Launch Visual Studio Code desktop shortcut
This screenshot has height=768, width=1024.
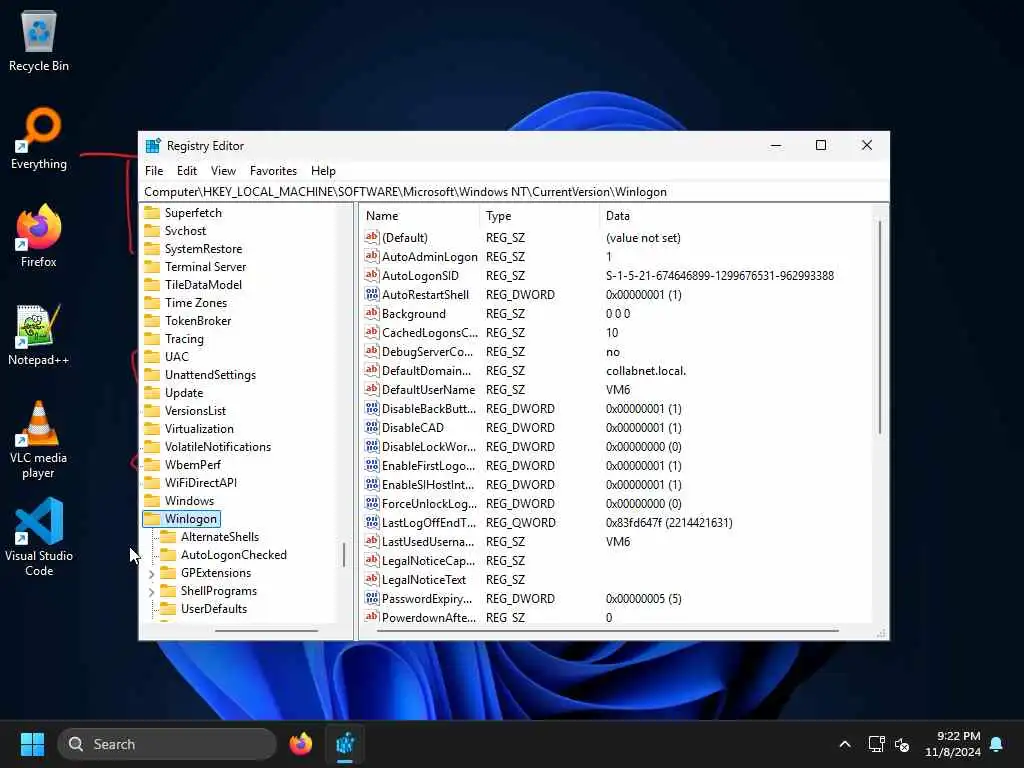[x=39, y=537]
